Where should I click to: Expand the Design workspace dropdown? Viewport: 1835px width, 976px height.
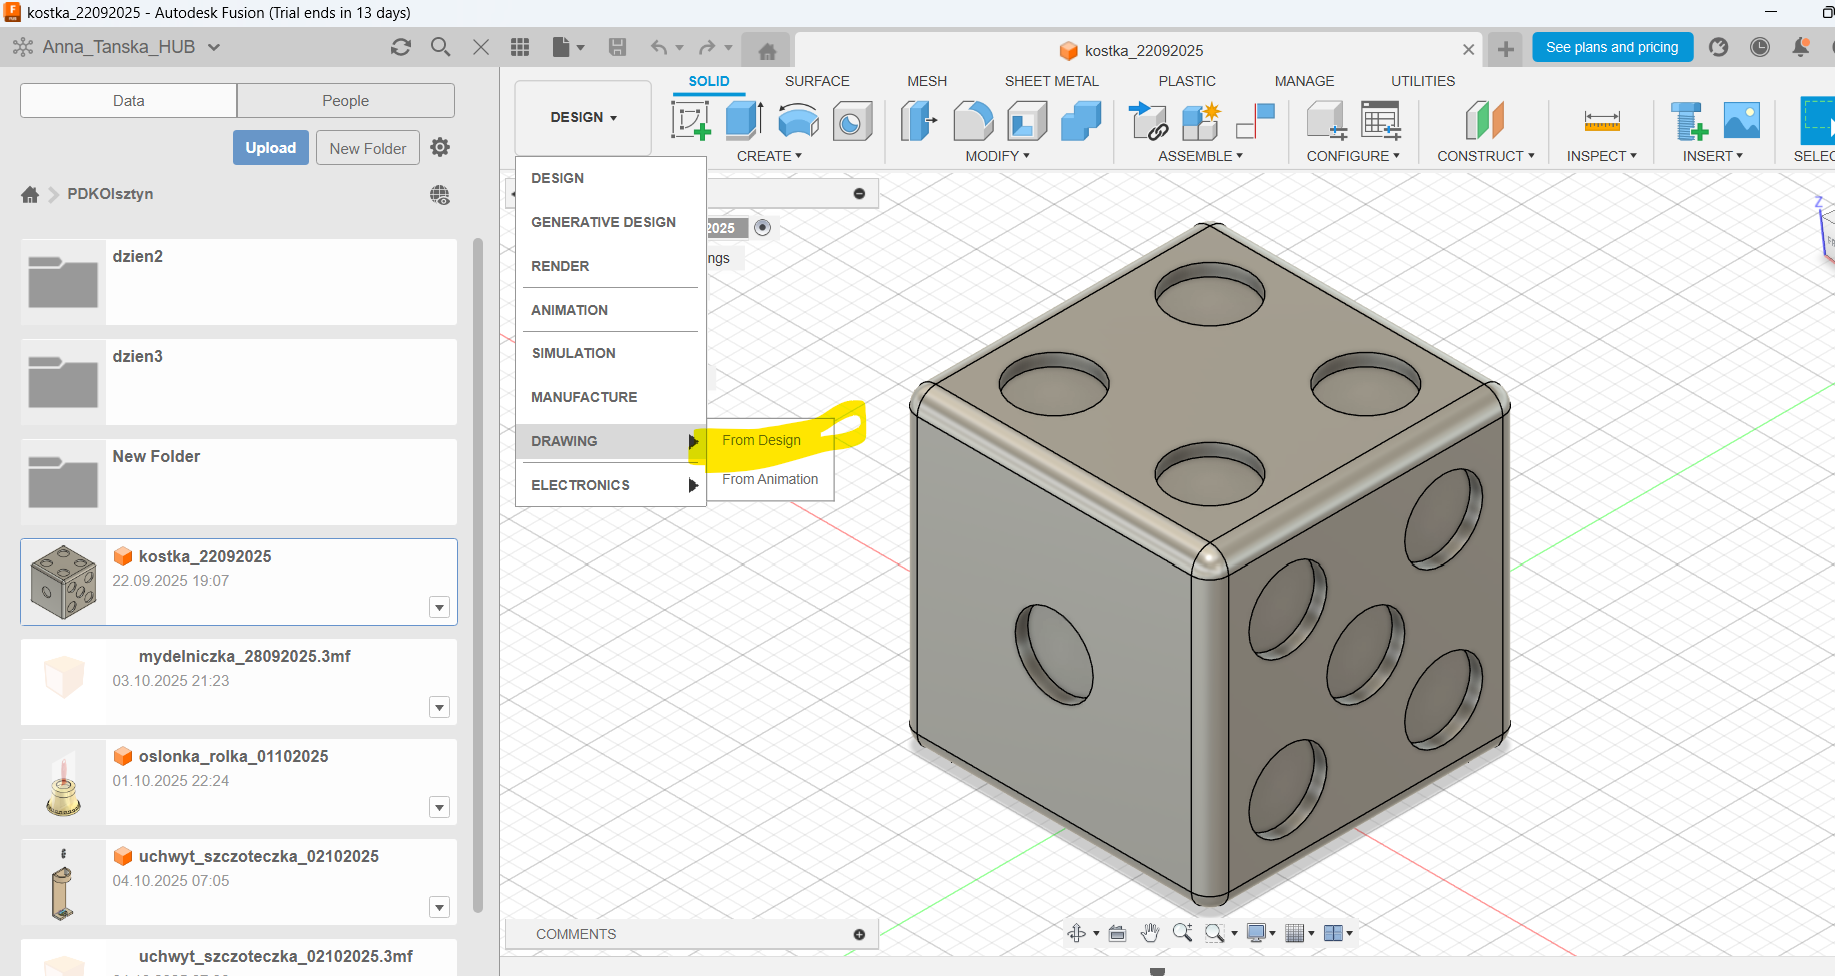pos(583,118)
